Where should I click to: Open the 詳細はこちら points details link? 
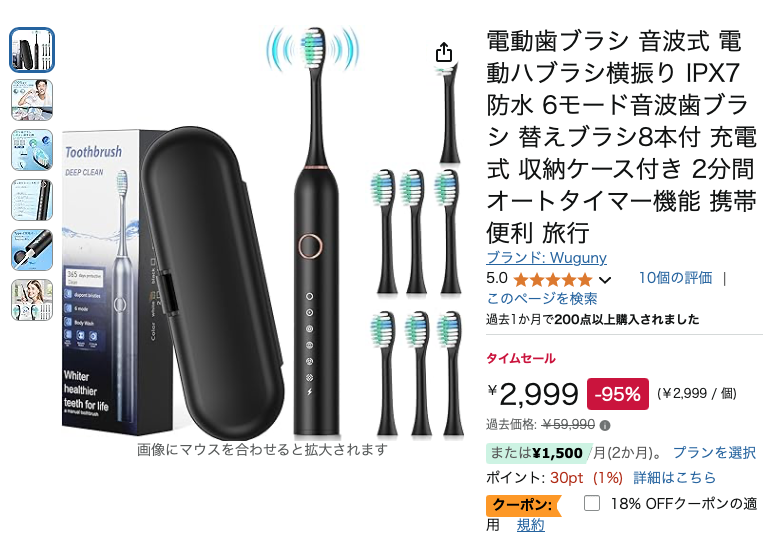[674, 477]
